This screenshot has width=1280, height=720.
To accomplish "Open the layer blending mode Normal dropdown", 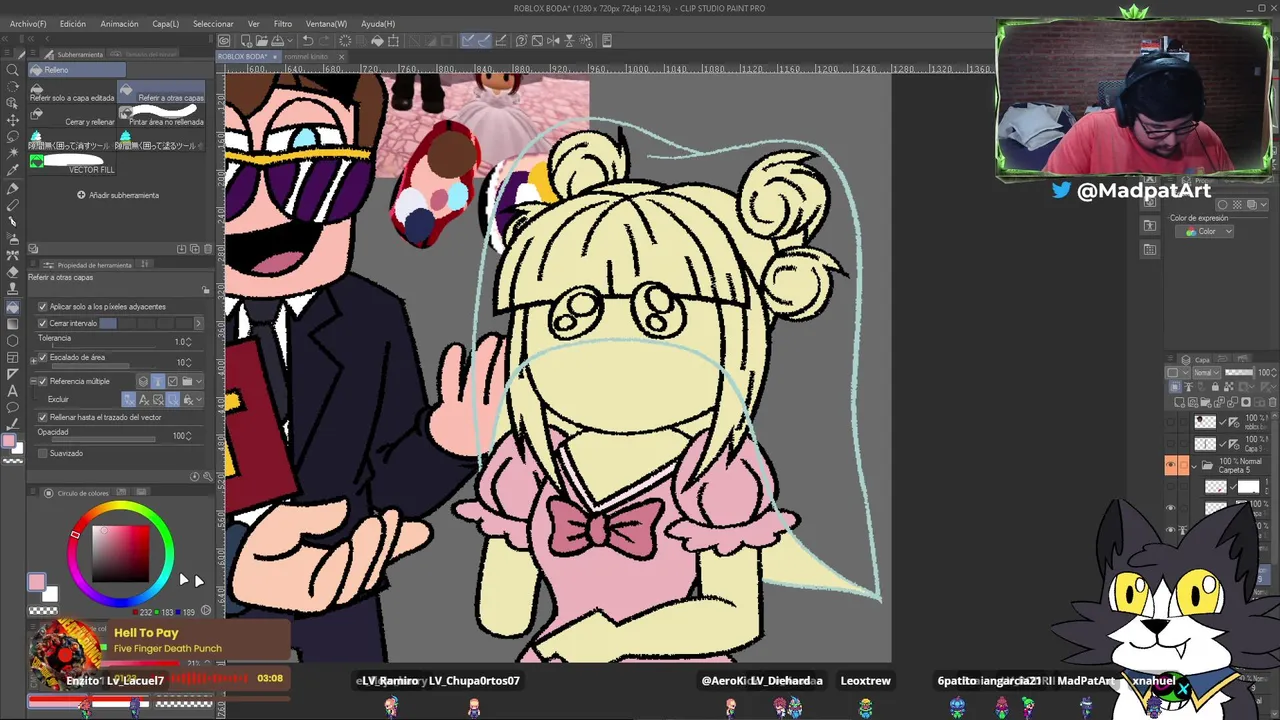I will pos(1206,373).
